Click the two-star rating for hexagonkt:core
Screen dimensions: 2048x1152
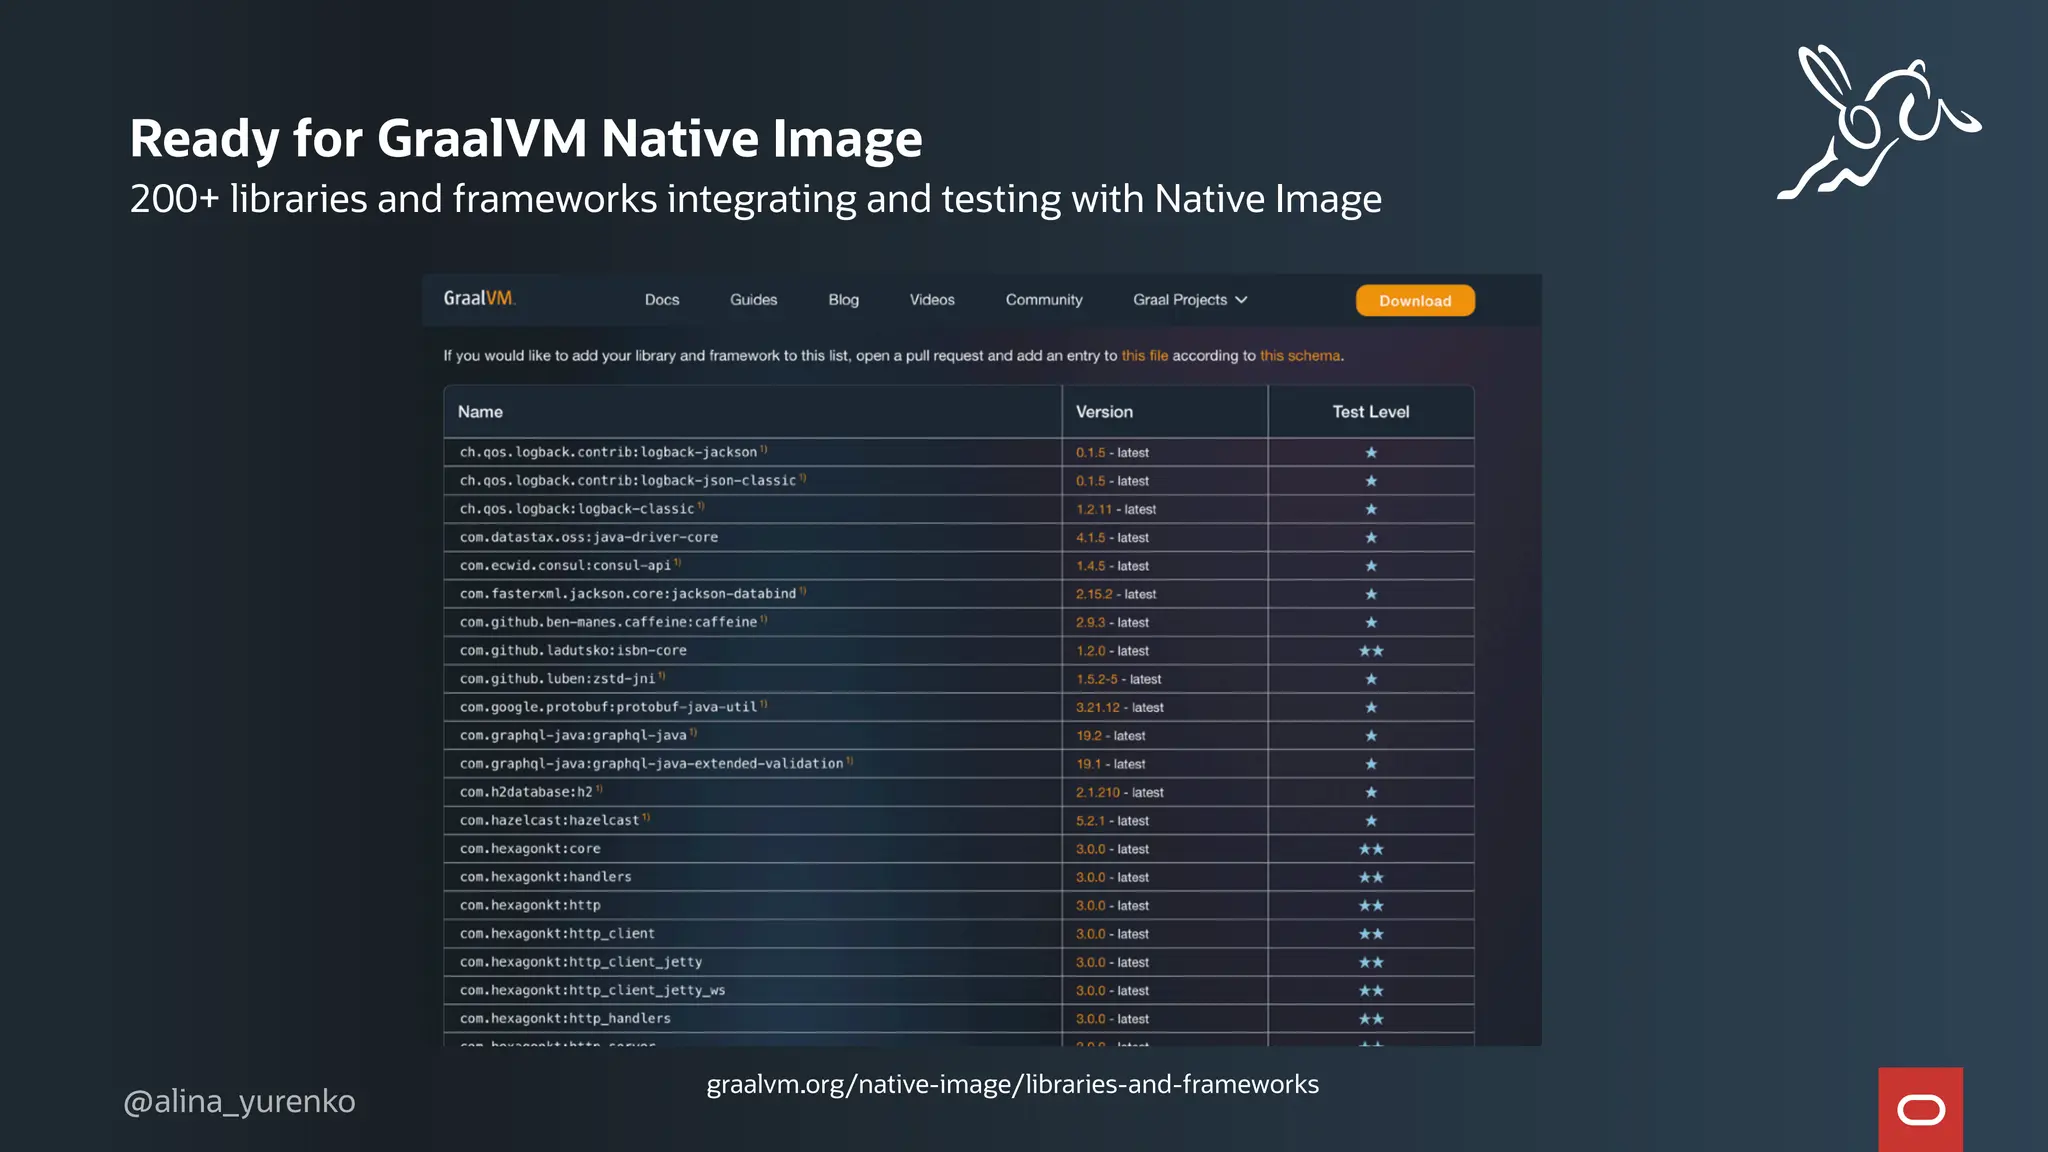tap(1371, 849)
